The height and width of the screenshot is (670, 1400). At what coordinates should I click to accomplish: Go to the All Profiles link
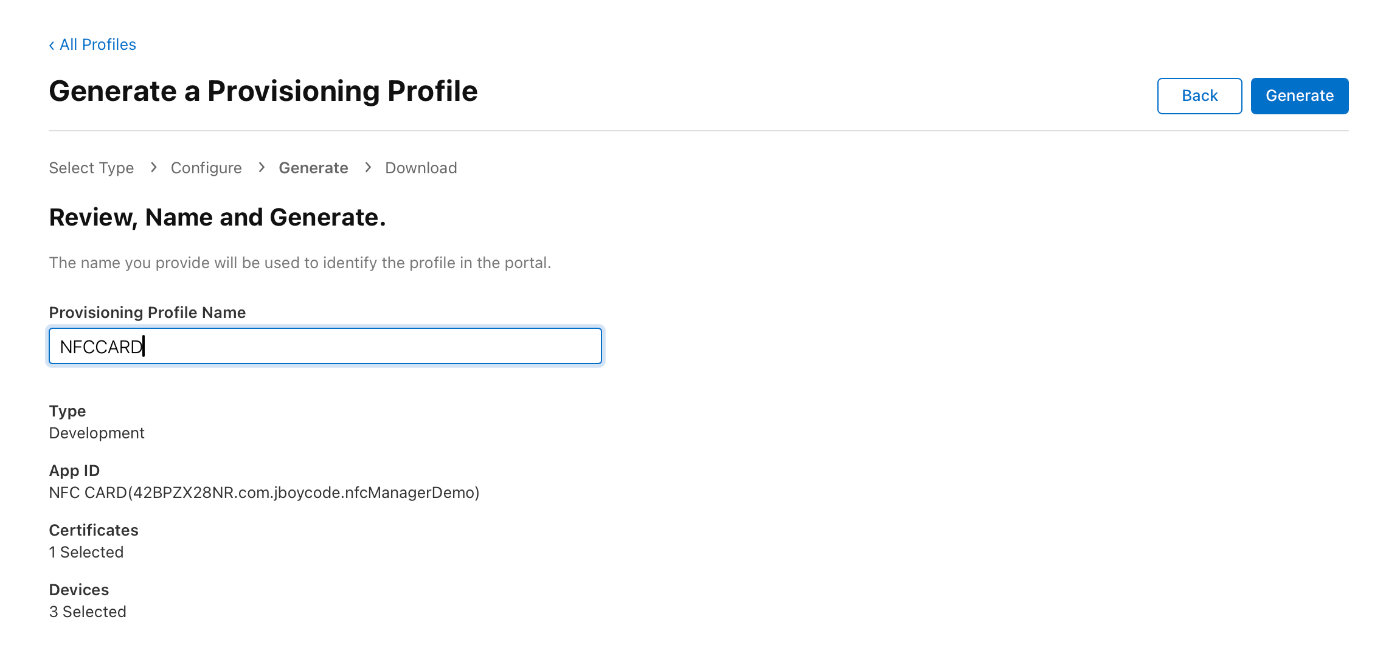(x=98, y=44)
